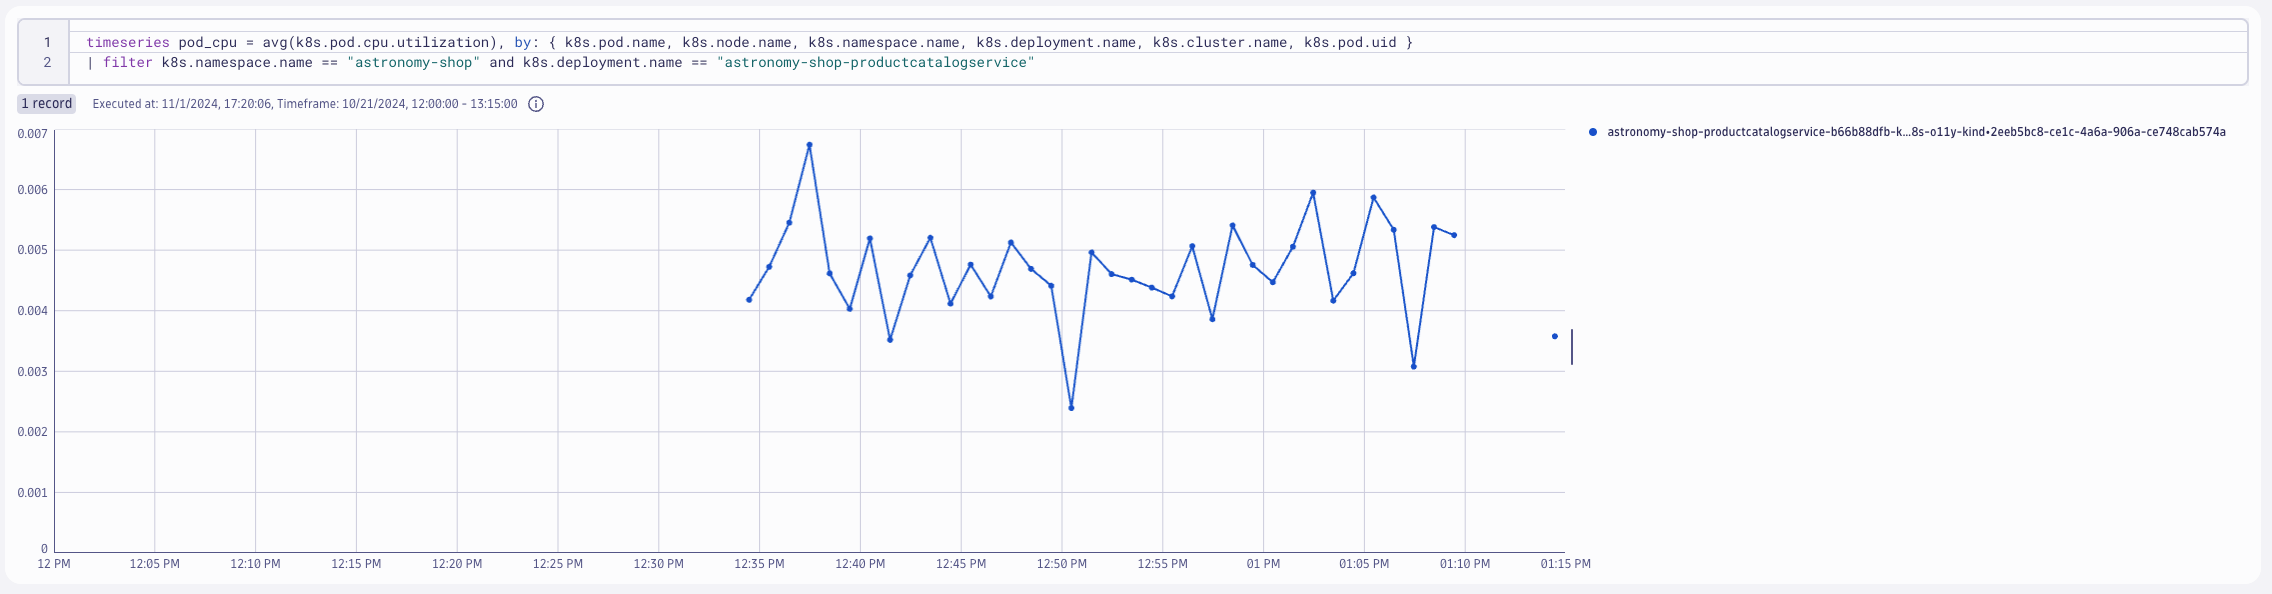
Task: Click the 01:05 PM x-axis label
Action: point(1364,564)
